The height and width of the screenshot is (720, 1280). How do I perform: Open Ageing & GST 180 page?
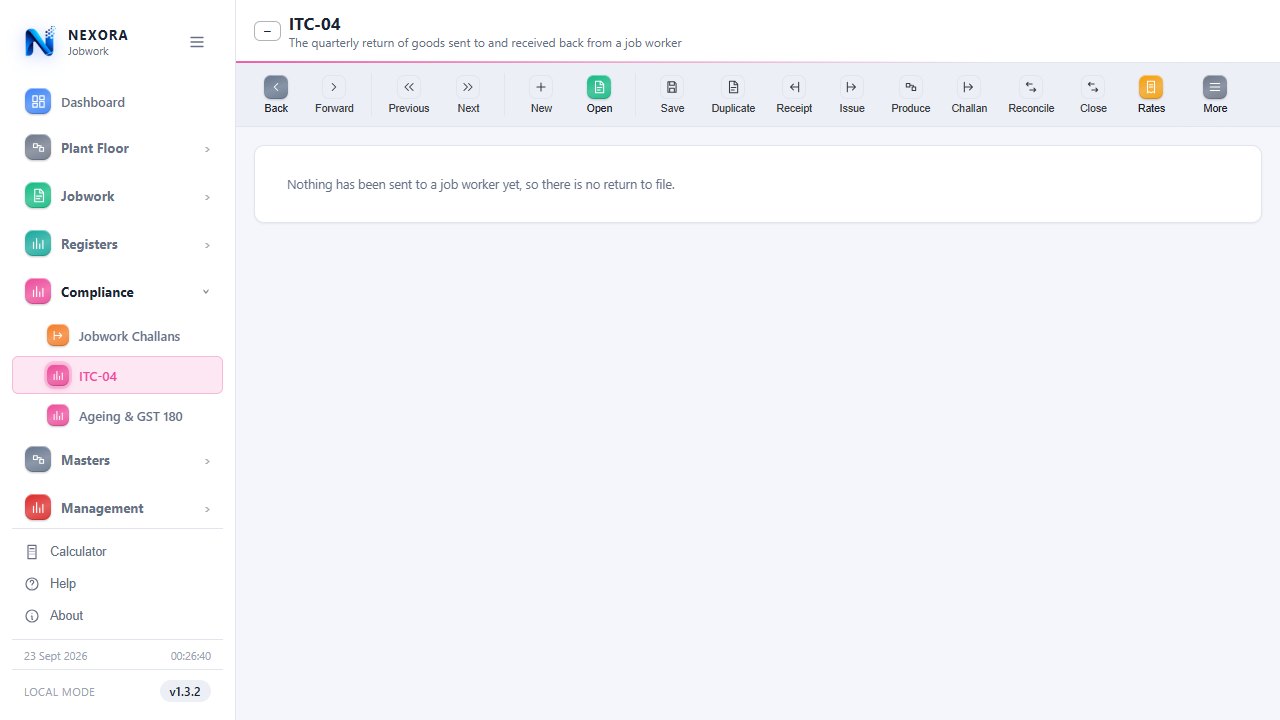click(x=118, y=416)
